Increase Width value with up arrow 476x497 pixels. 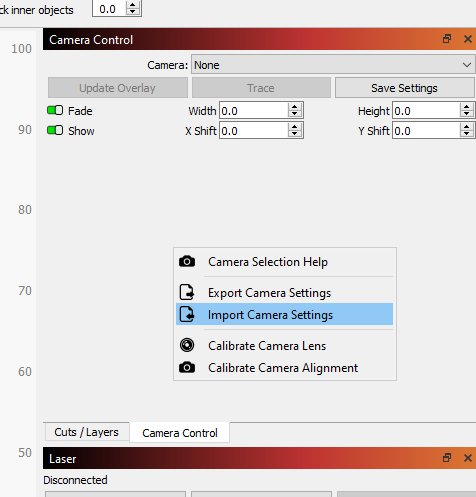click(294, 107)
